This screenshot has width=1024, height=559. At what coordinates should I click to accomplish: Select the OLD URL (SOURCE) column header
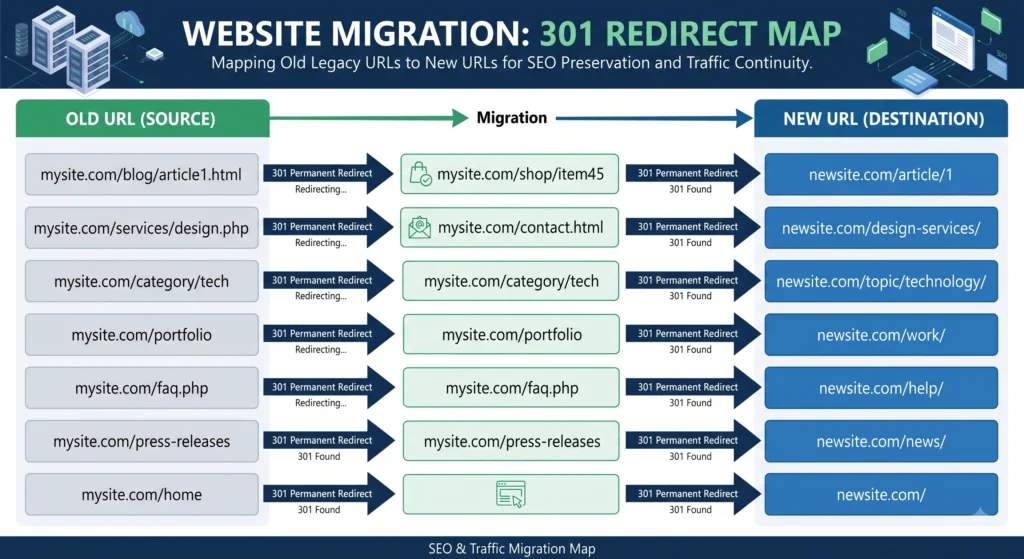pos(142,119)
